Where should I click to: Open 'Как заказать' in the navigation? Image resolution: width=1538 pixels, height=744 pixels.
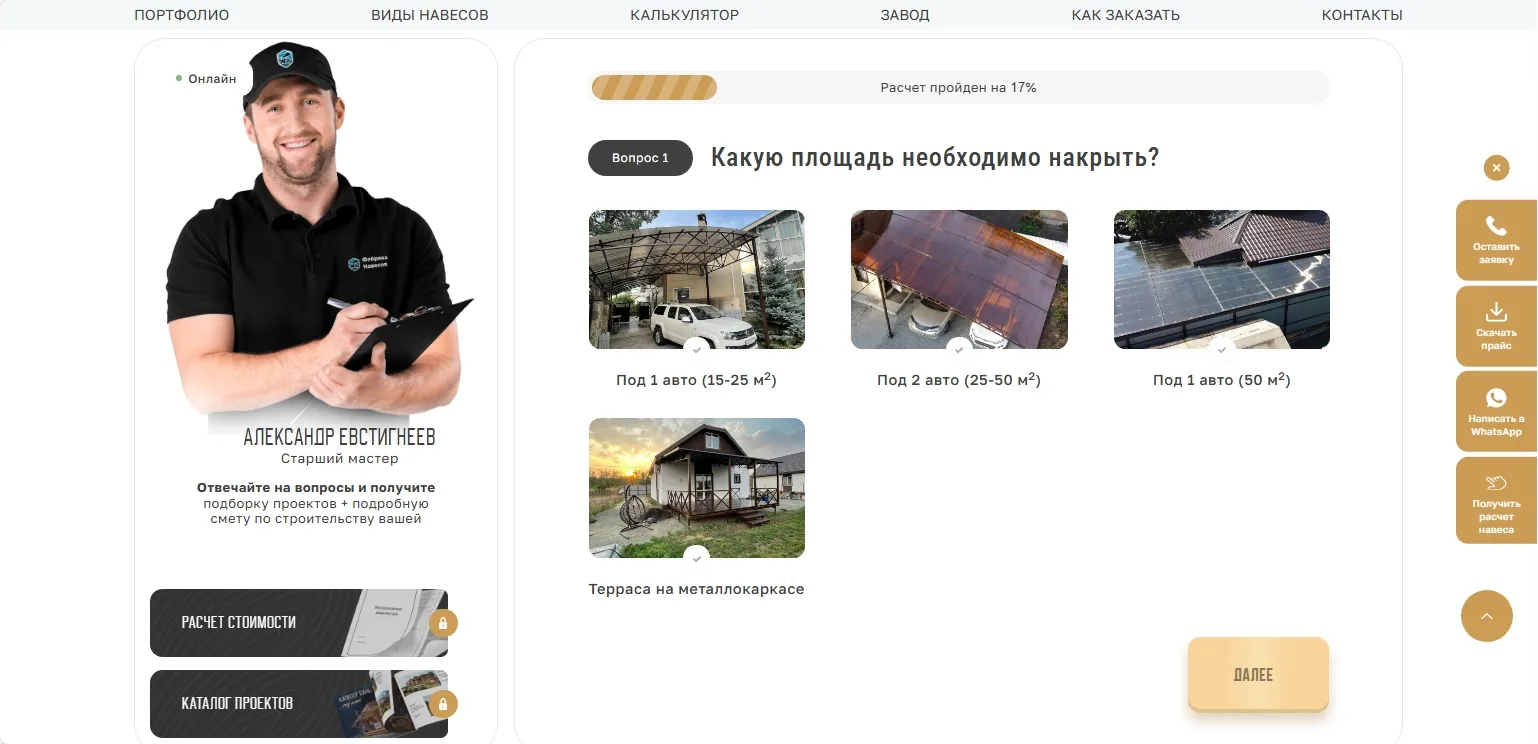1126,15
